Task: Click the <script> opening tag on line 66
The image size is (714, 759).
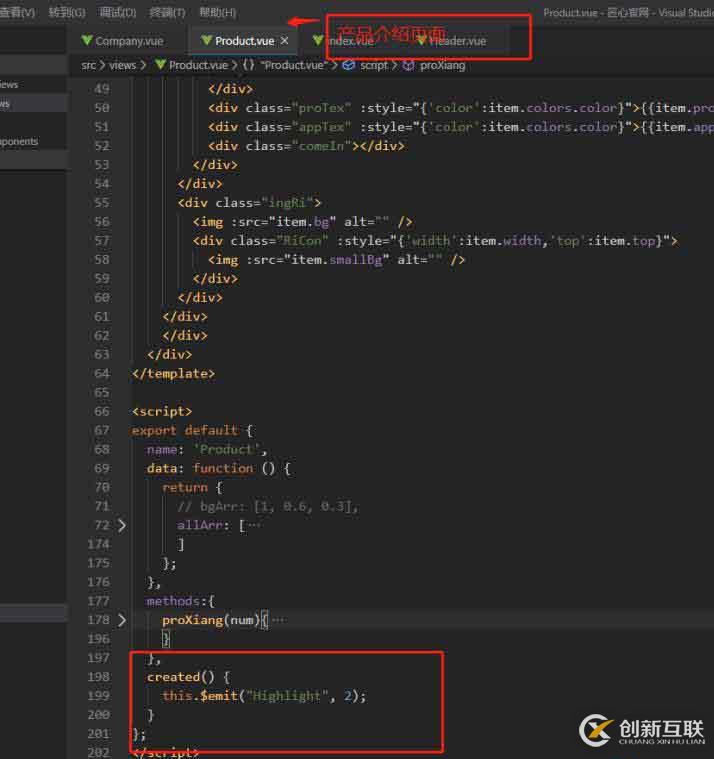Action: pyautogui.click(x=162, y=411)
